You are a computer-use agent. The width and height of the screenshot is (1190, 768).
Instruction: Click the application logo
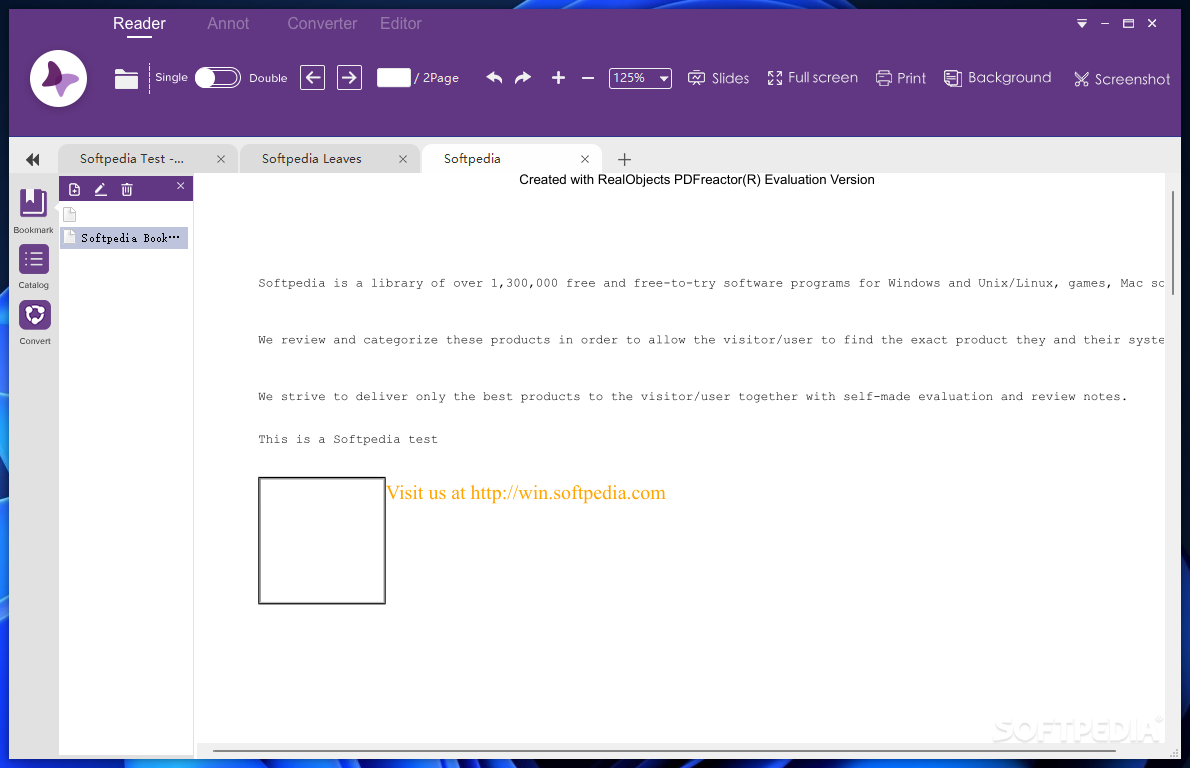pyautogui.click(x=58, y=78)
